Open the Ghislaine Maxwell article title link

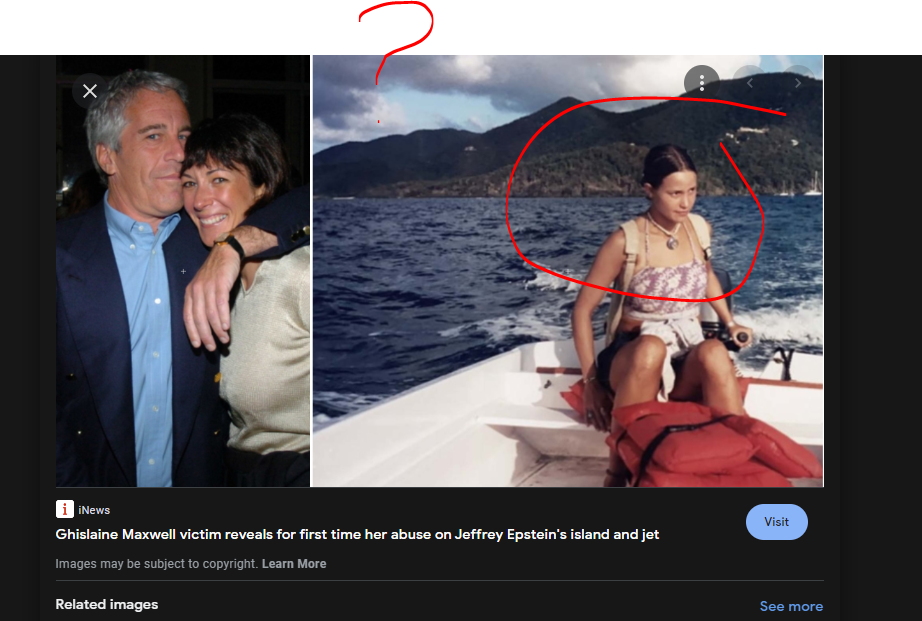(357, 534)
